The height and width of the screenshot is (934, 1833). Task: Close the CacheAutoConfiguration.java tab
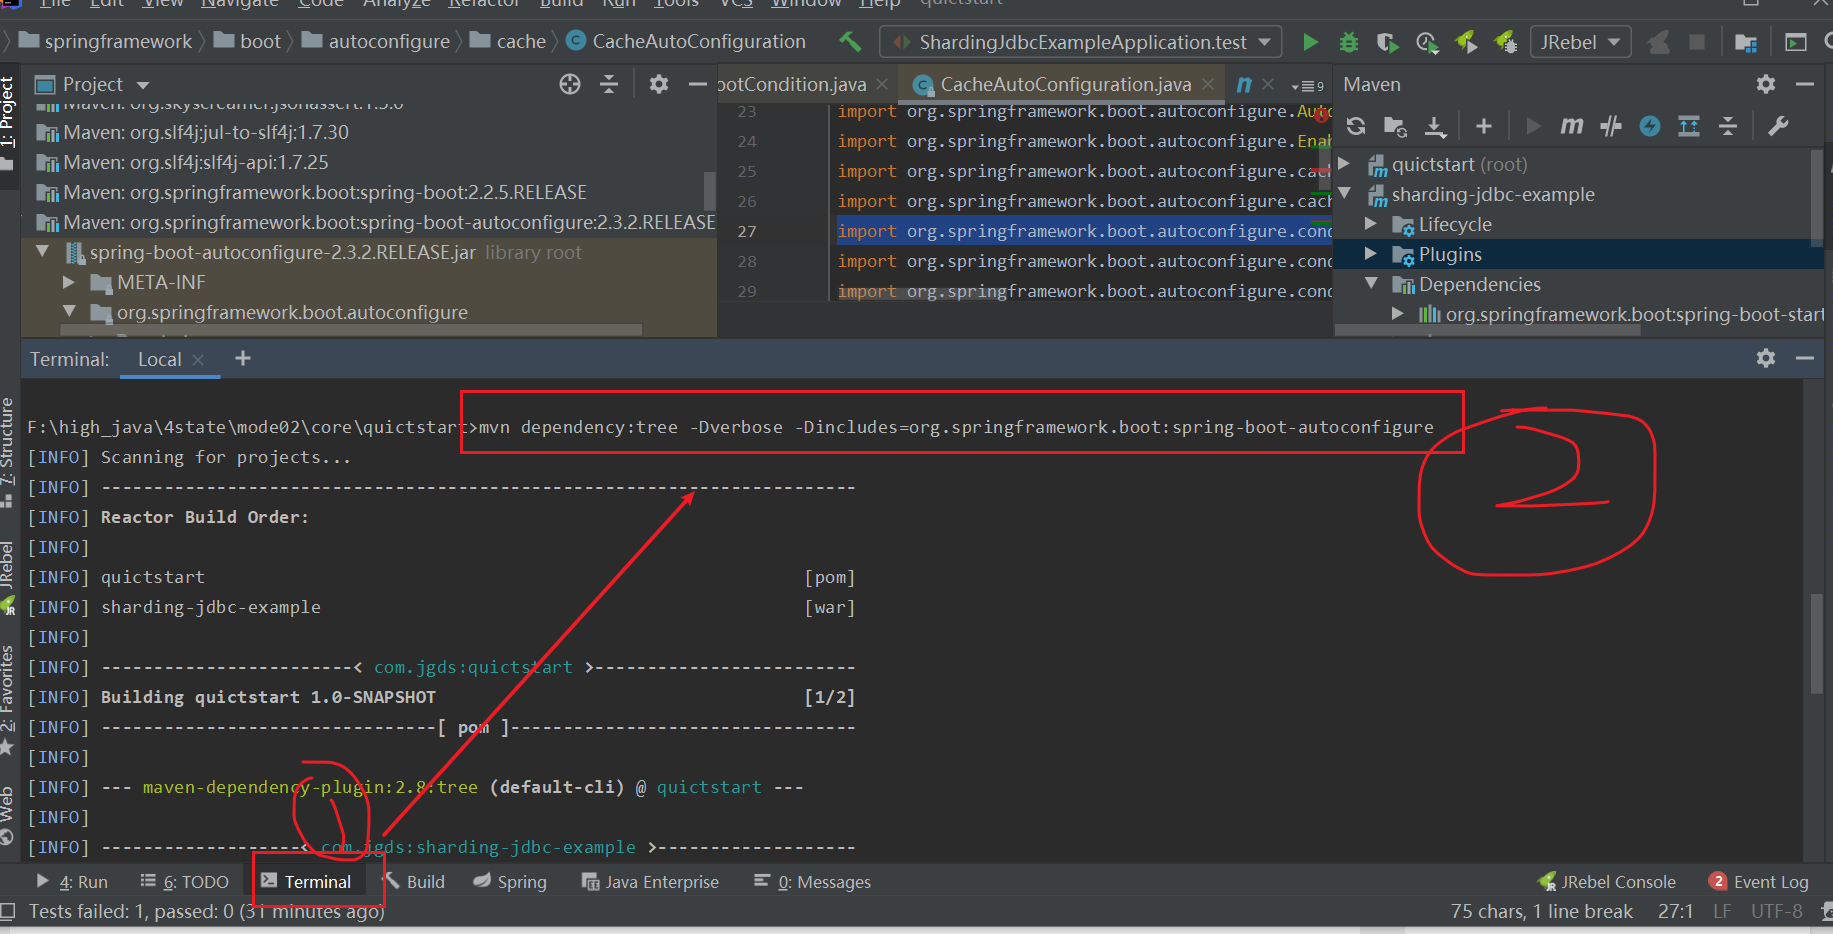pyautogui.click(x=1208, y=84)
